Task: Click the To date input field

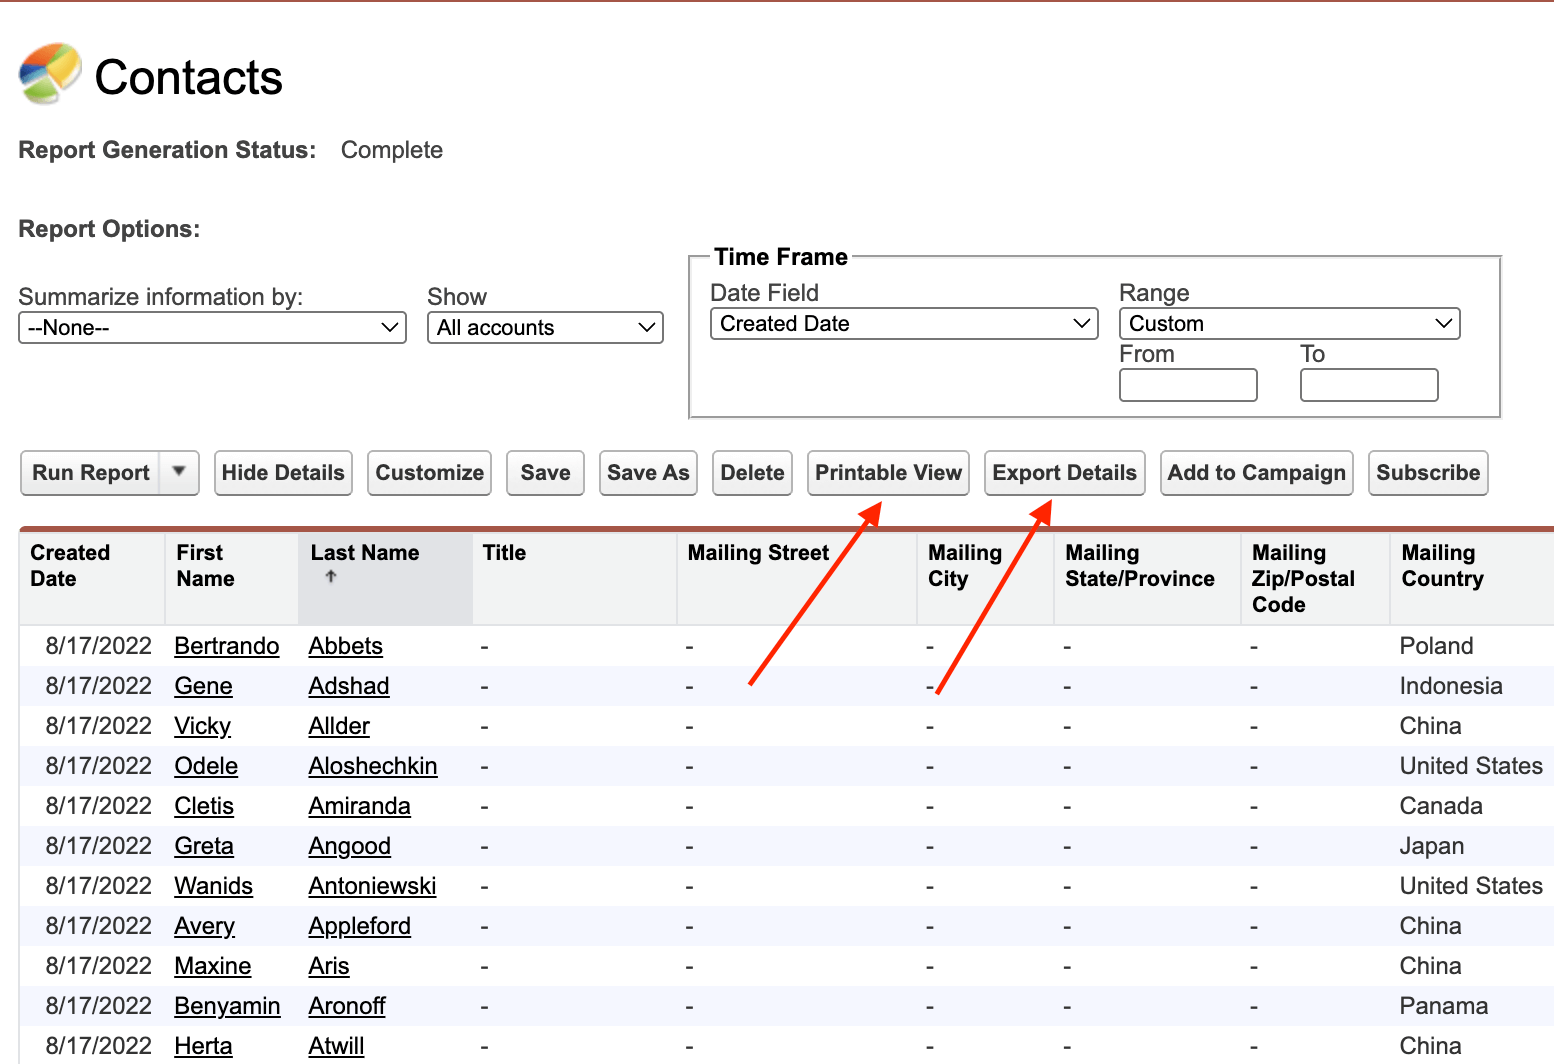Action: [1369, 385]
